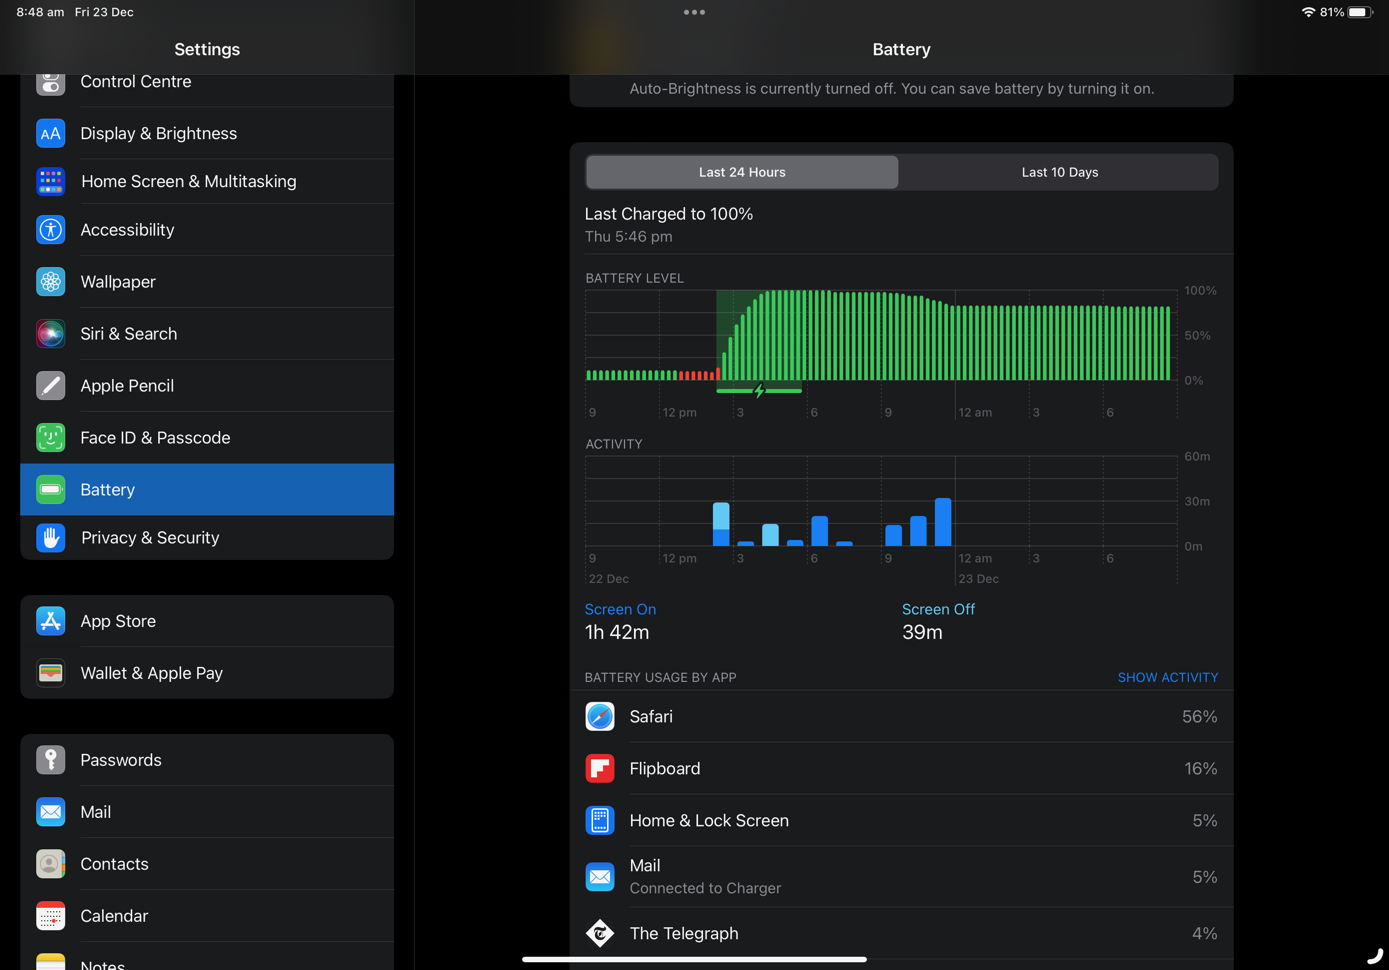Tap the Wi-Fi status icon
The image size is (1389, 970).
click(x=1308, y=12)
